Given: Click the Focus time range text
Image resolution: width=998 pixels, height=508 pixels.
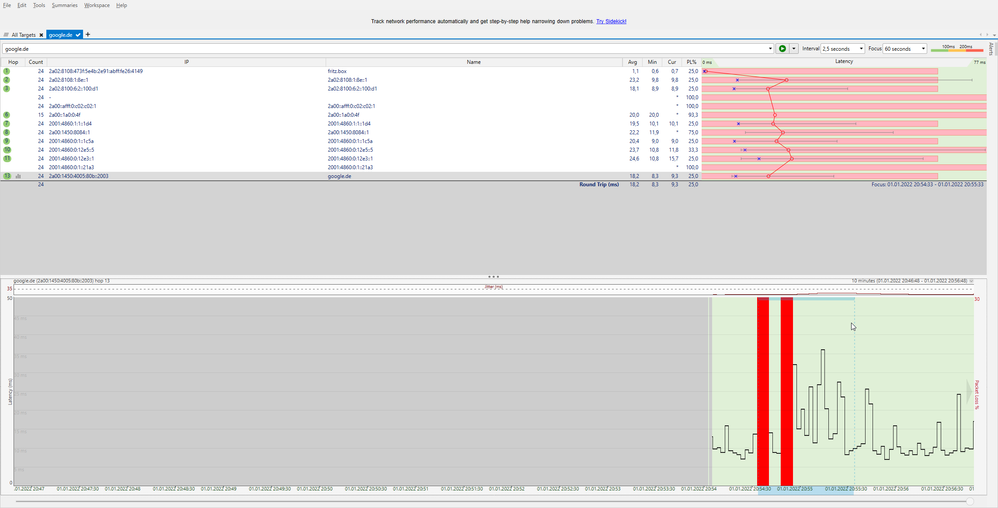Looking at the screenshot, I should (x=928, y=184).
